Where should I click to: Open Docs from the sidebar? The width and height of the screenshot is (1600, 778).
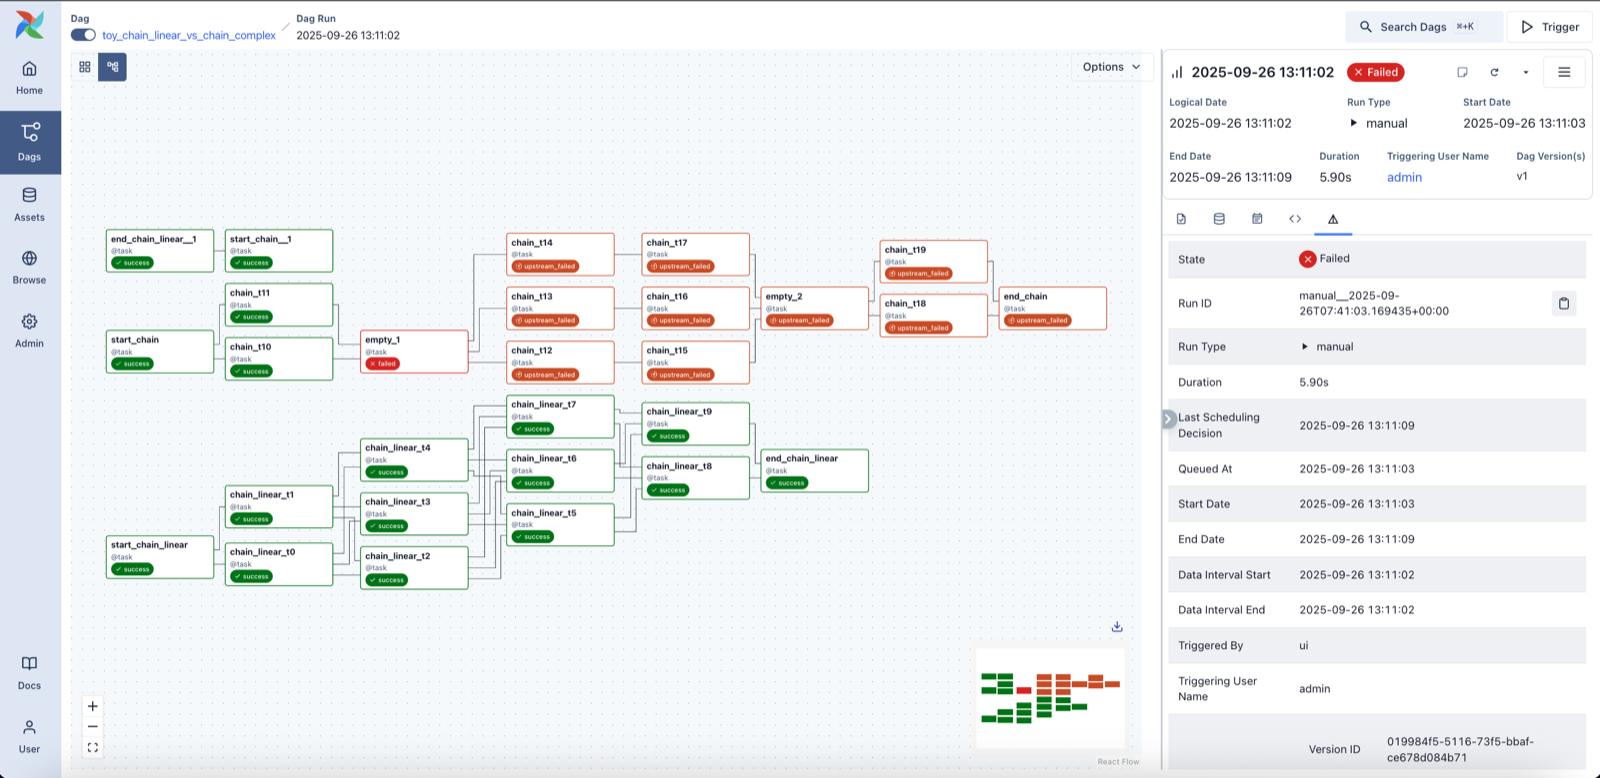[30, 673]
